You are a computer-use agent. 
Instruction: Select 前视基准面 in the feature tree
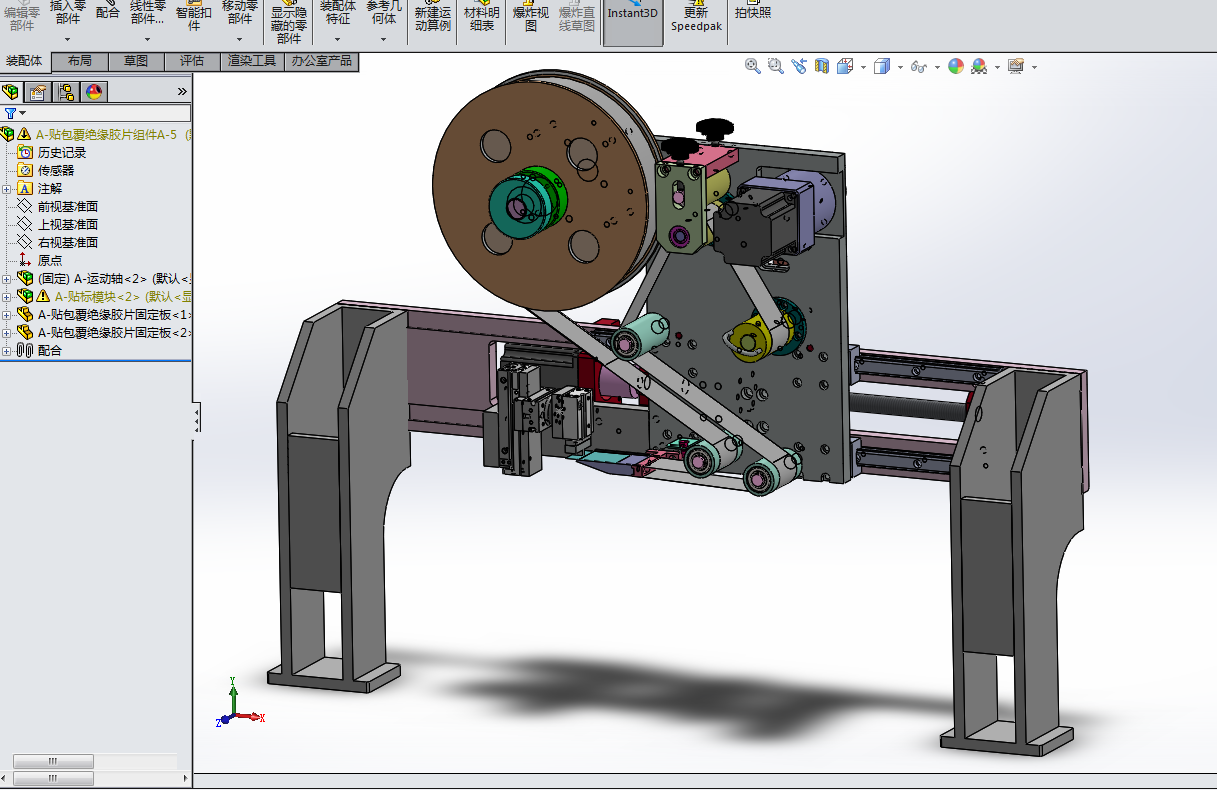tap(67, 207)
